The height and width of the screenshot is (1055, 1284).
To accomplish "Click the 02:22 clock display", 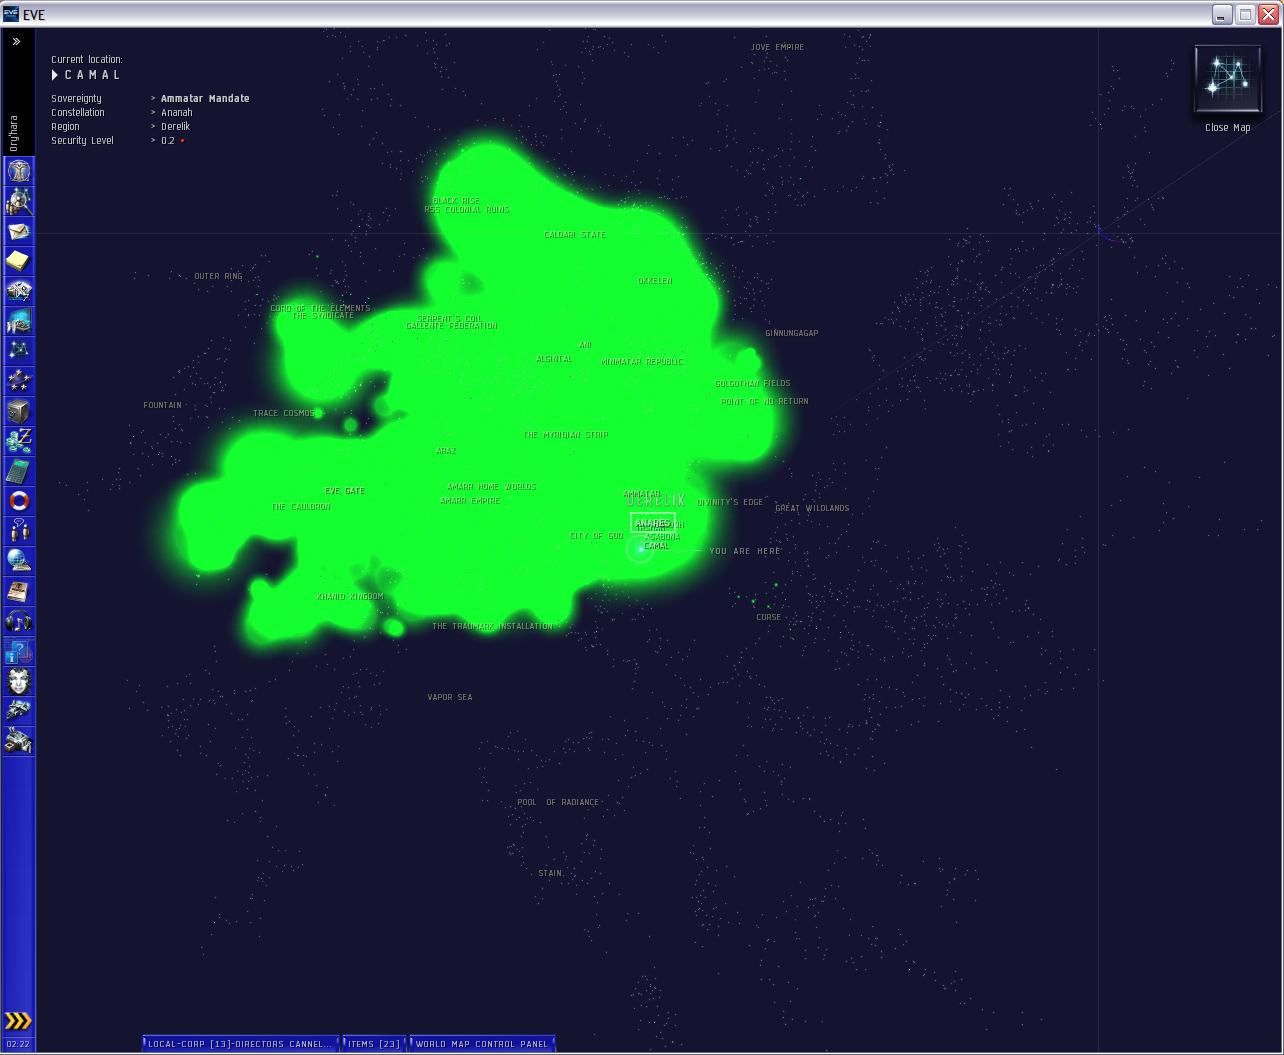I will pos(18,1044).
